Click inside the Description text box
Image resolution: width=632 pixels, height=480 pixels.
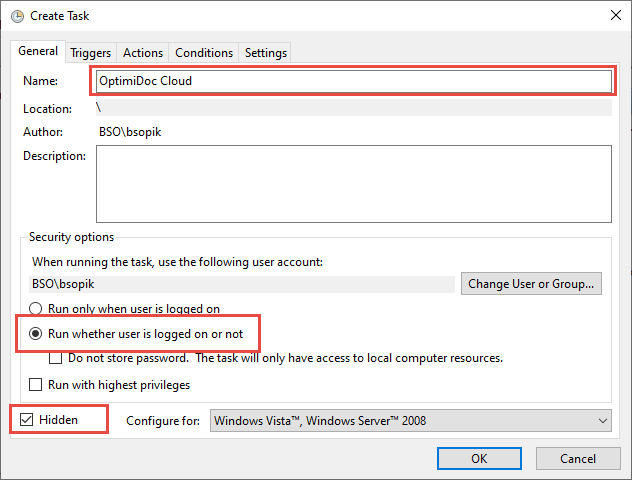(353, 182)
